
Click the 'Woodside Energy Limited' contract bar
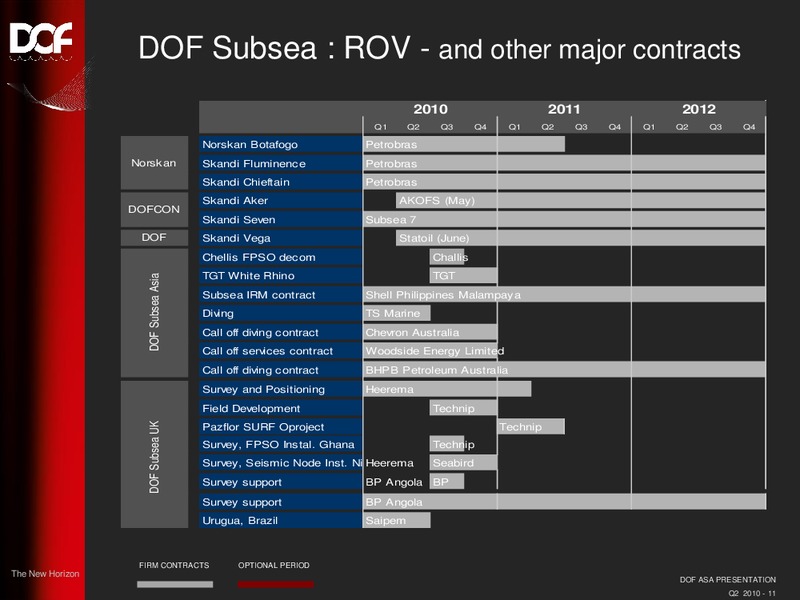point(430,351)
